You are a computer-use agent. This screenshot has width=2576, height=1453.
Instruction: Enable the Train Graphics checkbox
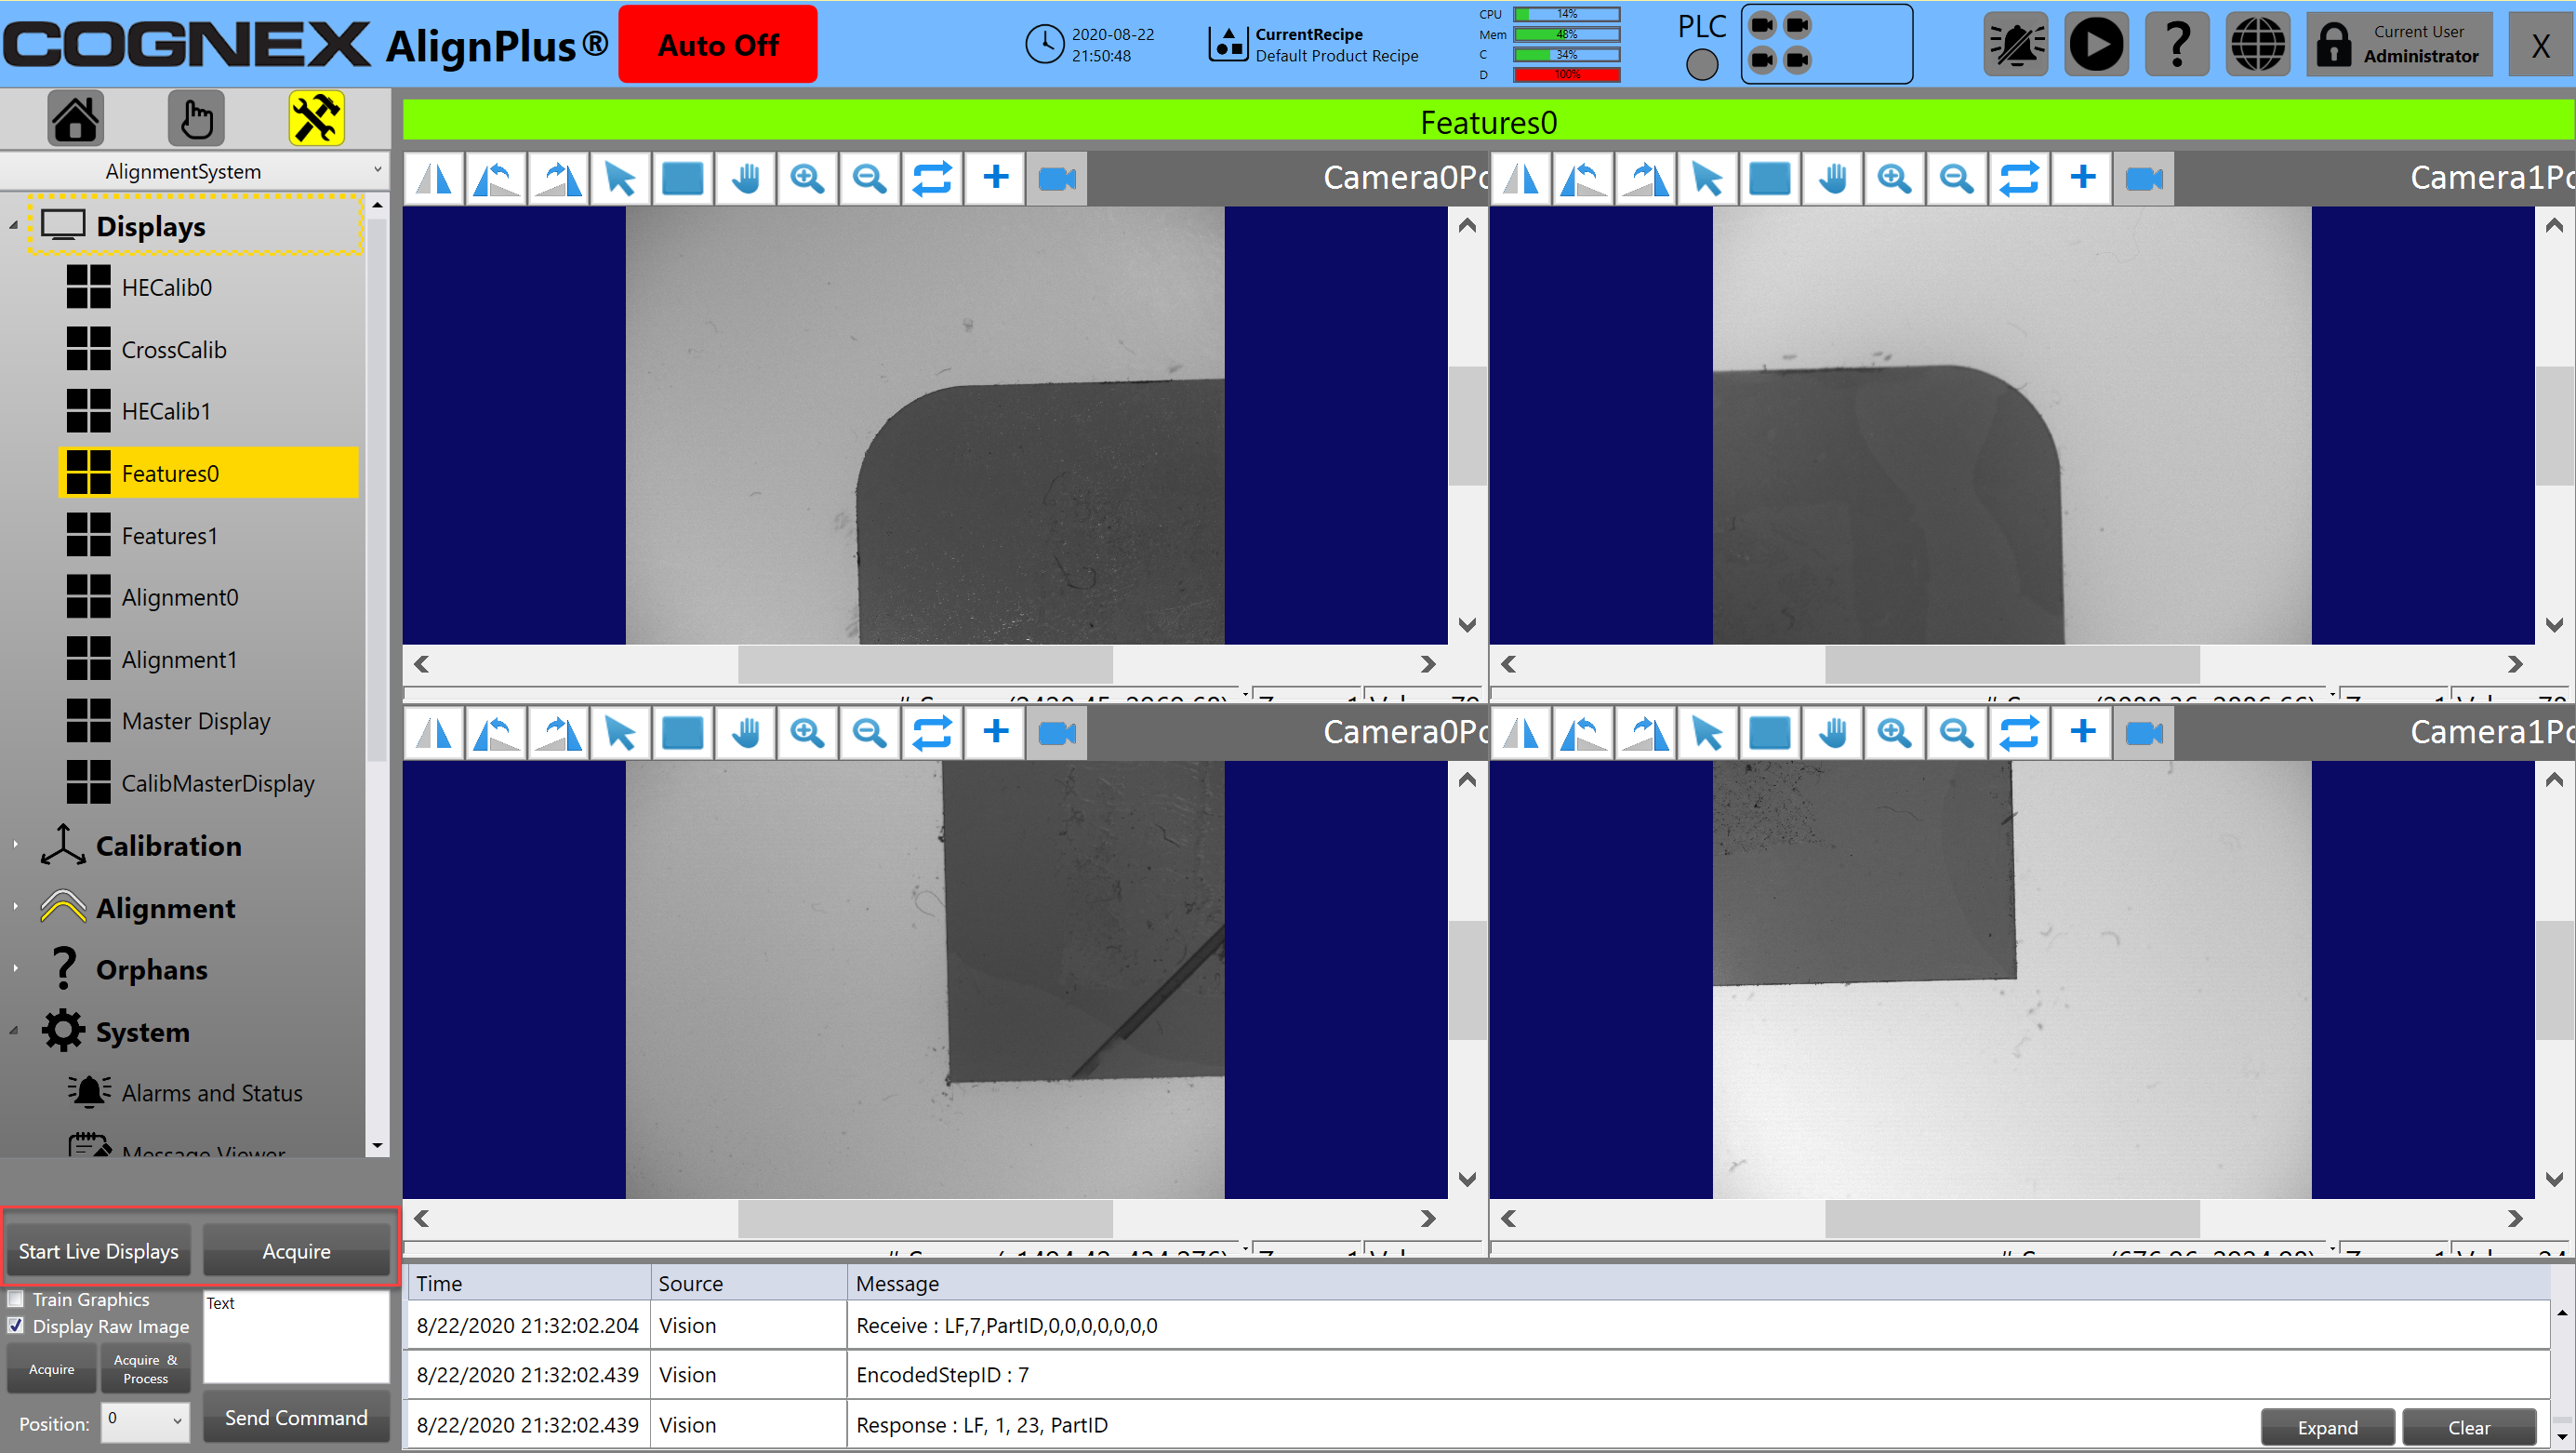(x=16, y=1299)
